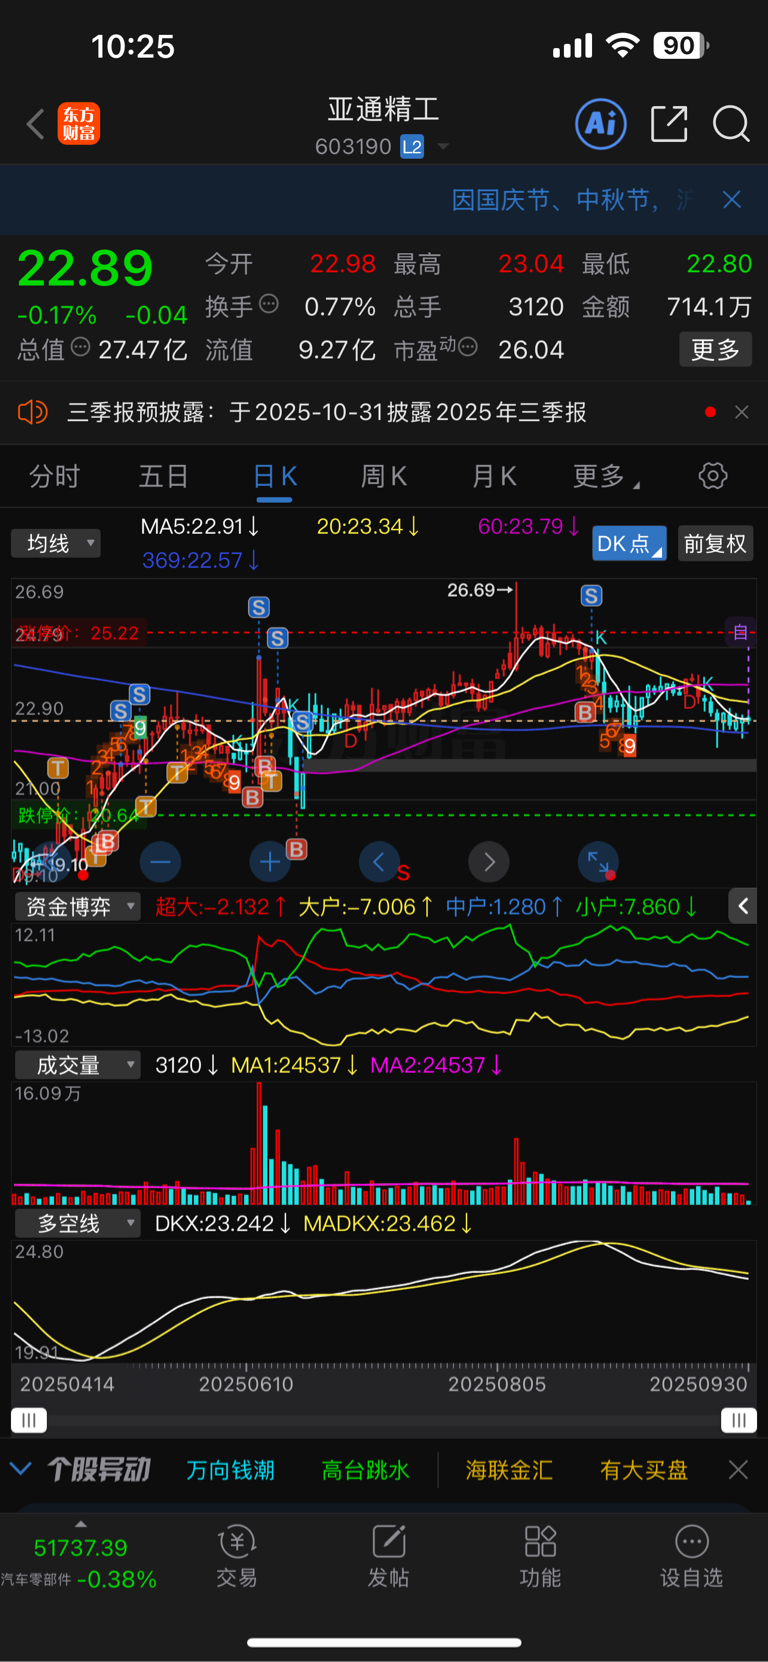Switch to 周K tab

pyautogui.click(x=384, y=477)
